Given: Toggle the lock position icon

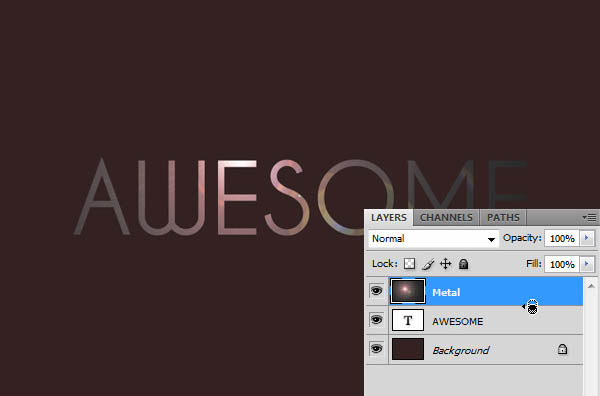Looking at the screenshot, I should click(445, 264).
